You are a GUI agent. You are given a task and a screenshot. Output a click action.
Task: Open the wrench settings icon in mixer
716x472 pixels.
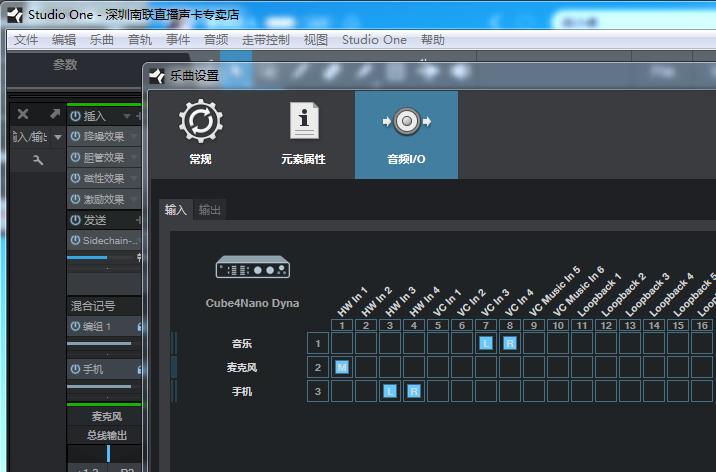(38, 160)
